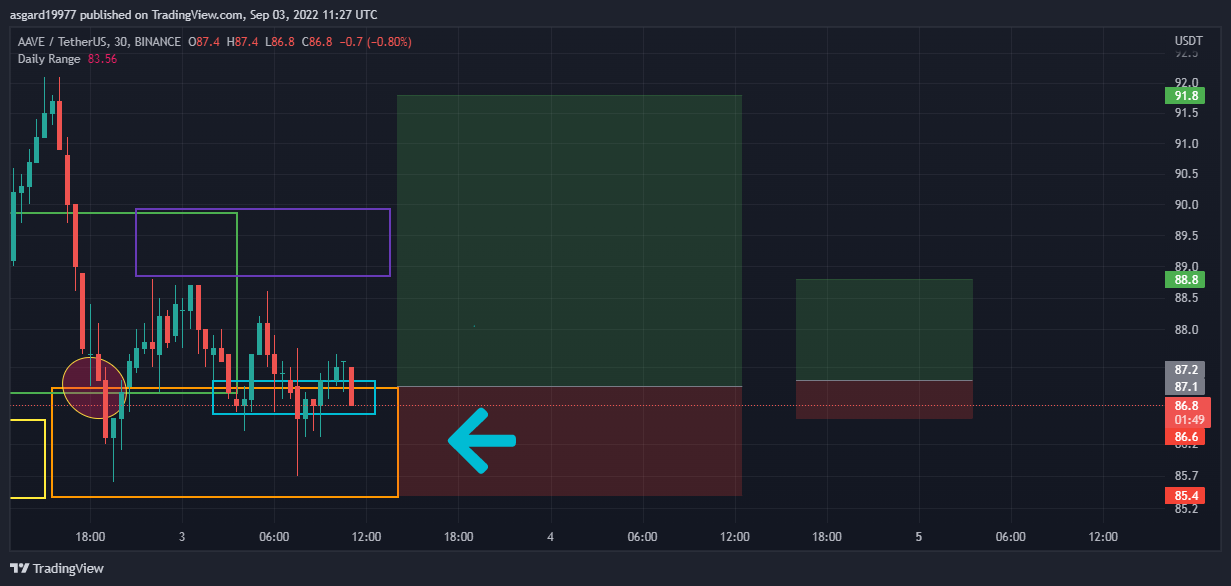Click the 06:00 time label following day 3
The width and height of the screenshot is (1231, 586).
pos(274,537)
